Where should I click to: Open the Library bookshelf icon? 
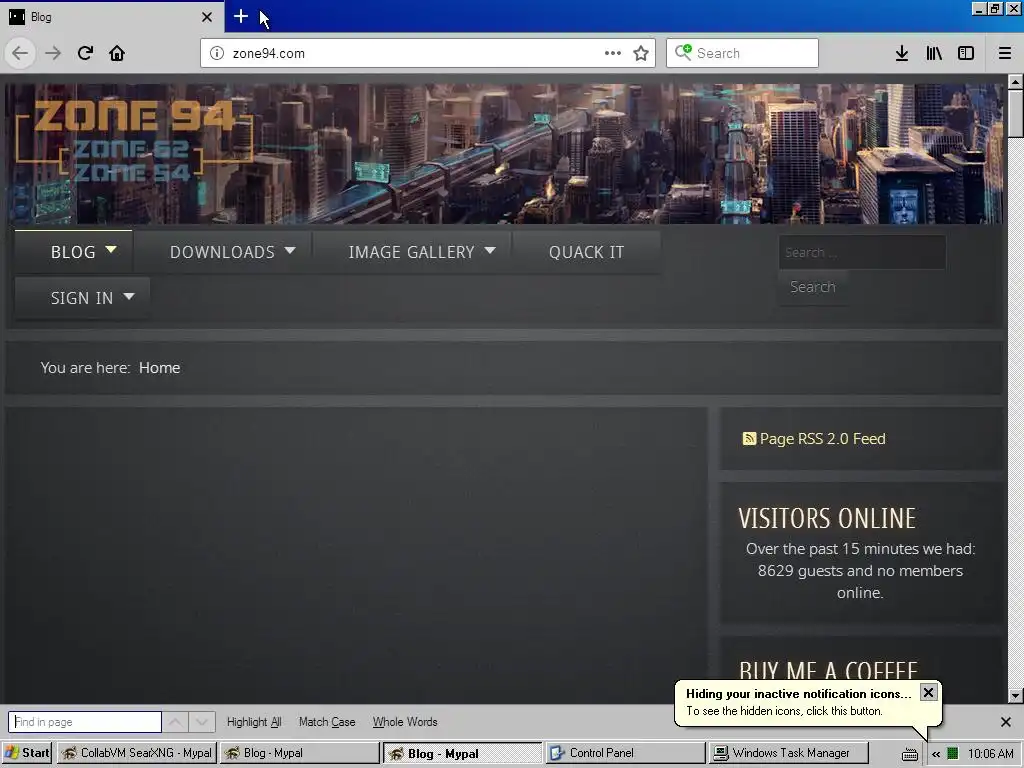point(934,53)
